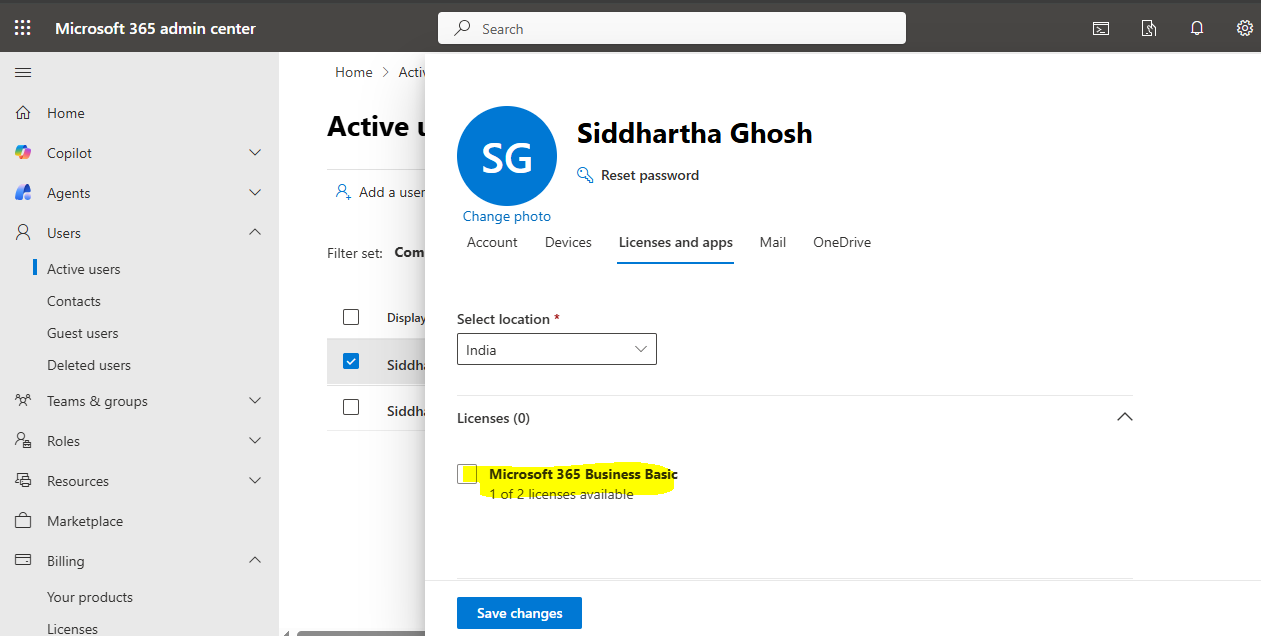The height and width of the screenshot is (636, 1261).
Task: Click the Copilot icon in sidebar
Action: click(x=23, y=153)
